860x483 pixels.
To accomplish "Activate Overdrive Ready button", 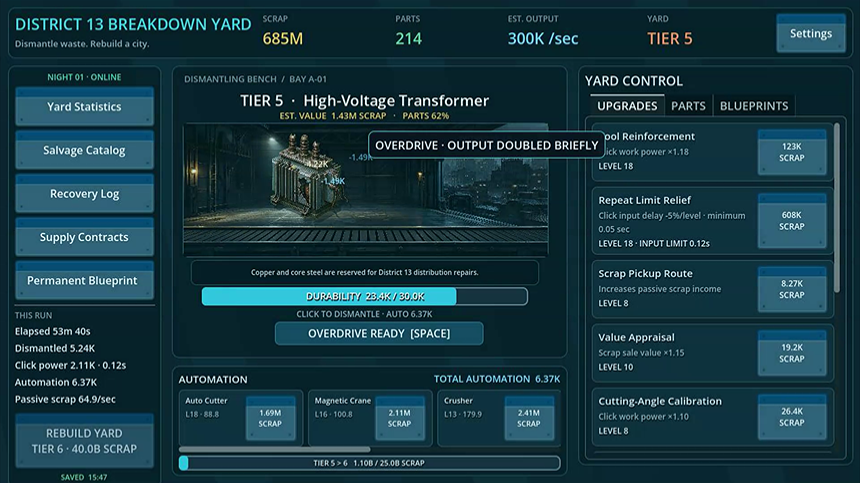I will (379, 333).
